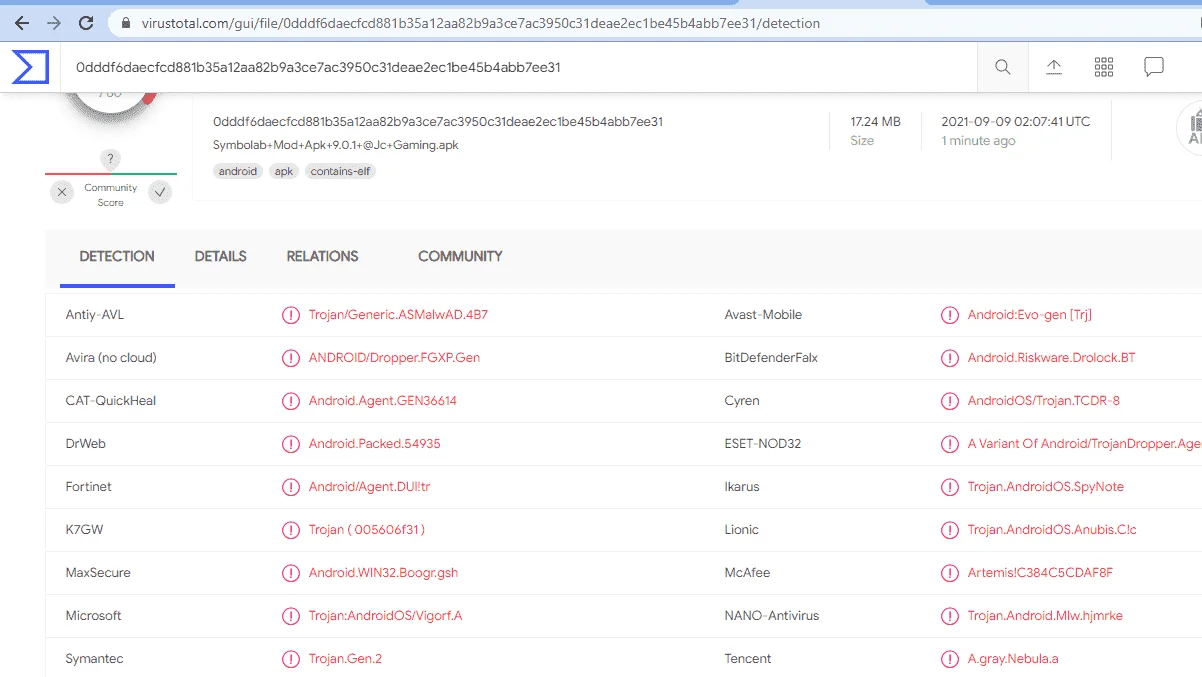This screenshot has width=1202, height=677.
Task: Click the Symbolab+Mod+Apk file name
Action: click(x=336, y=145)
